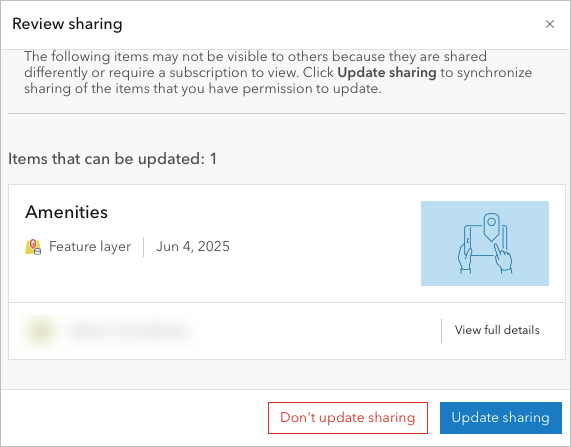Click the blurred owner name
This screenshot has height=447, width=571.
tap(128, 331)
